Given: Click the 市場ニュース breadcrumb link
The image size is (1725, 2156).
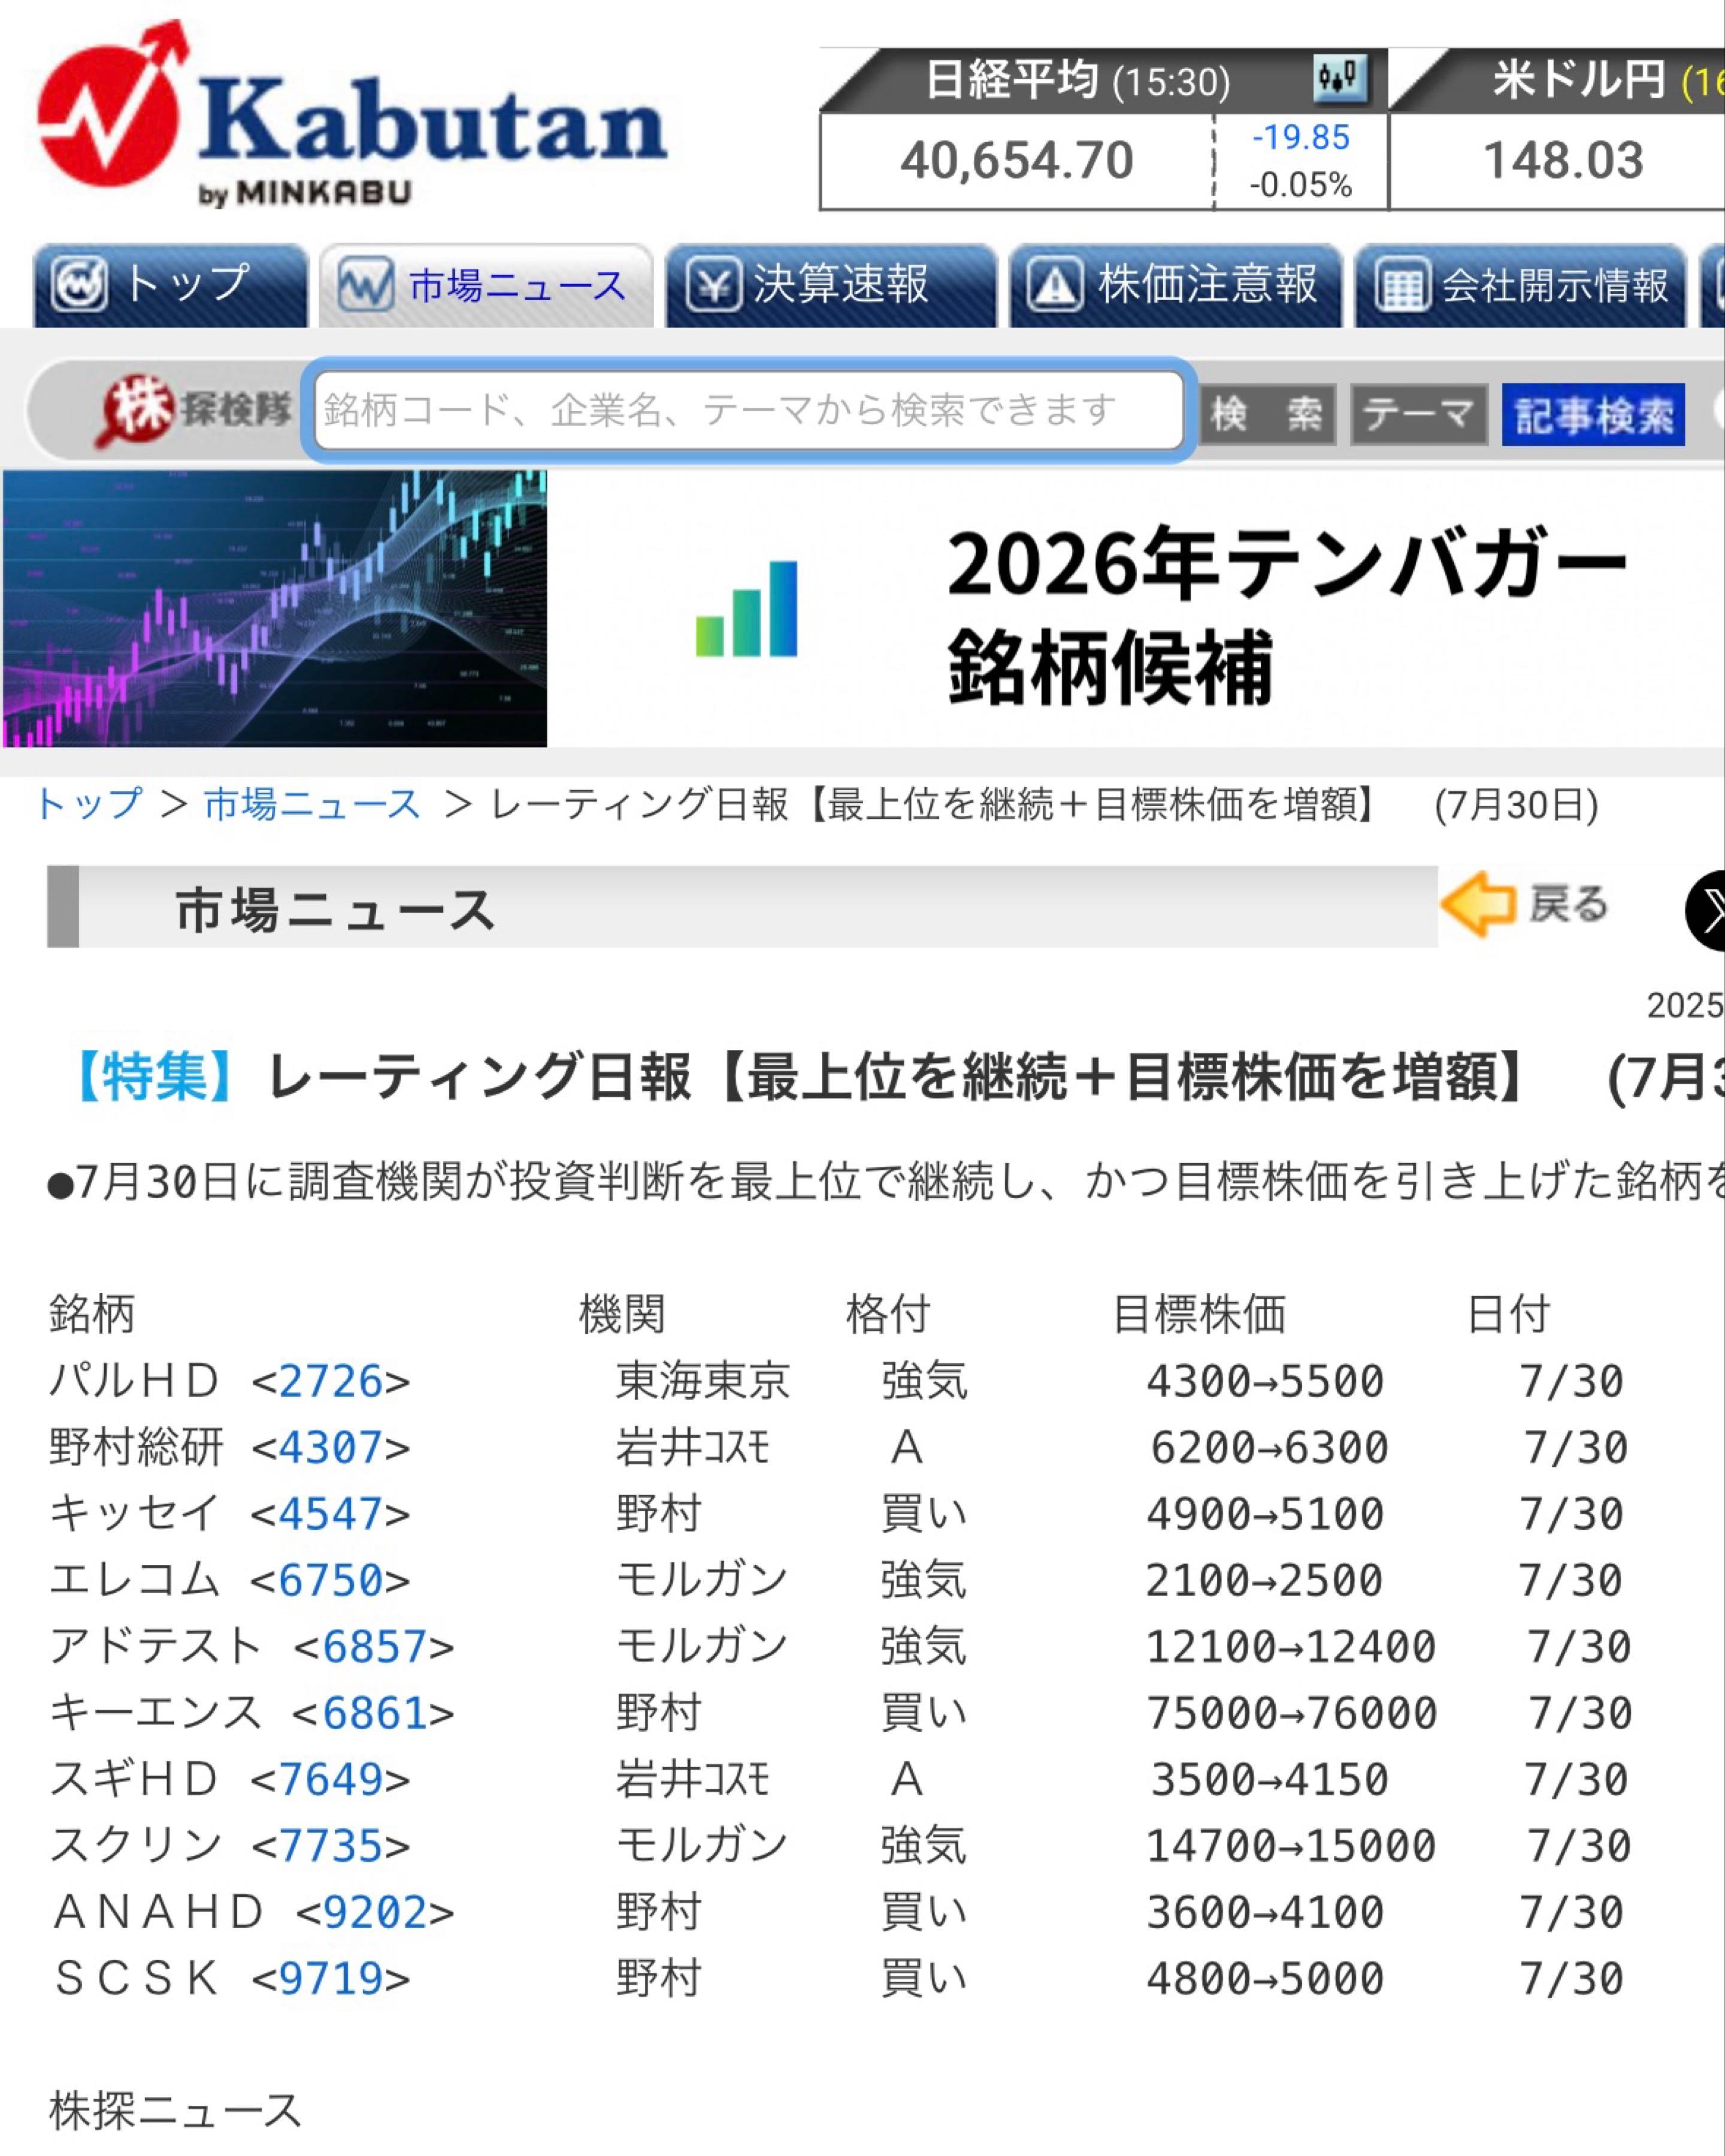Looking at the screenshot, I should click(x=312, y=804).
